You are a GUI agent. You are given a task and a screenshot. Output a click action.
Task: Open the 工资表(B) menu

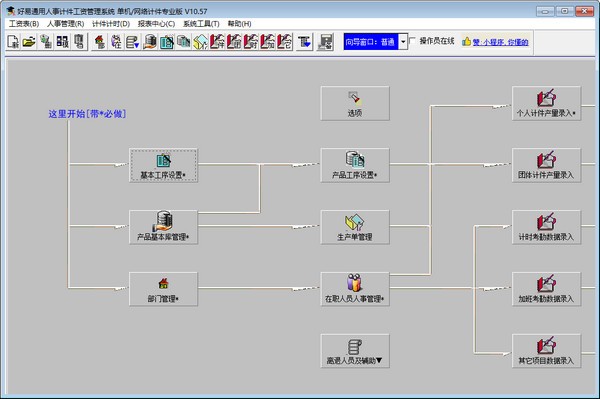point(24,24)
